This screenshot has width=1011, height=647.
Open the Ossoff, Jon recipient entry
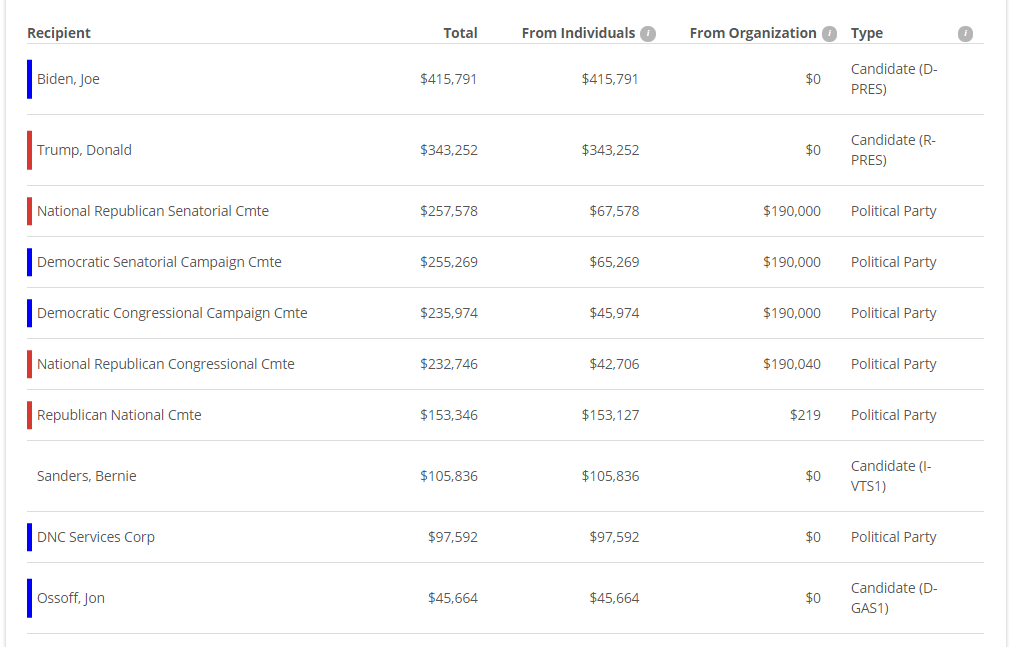70,598
